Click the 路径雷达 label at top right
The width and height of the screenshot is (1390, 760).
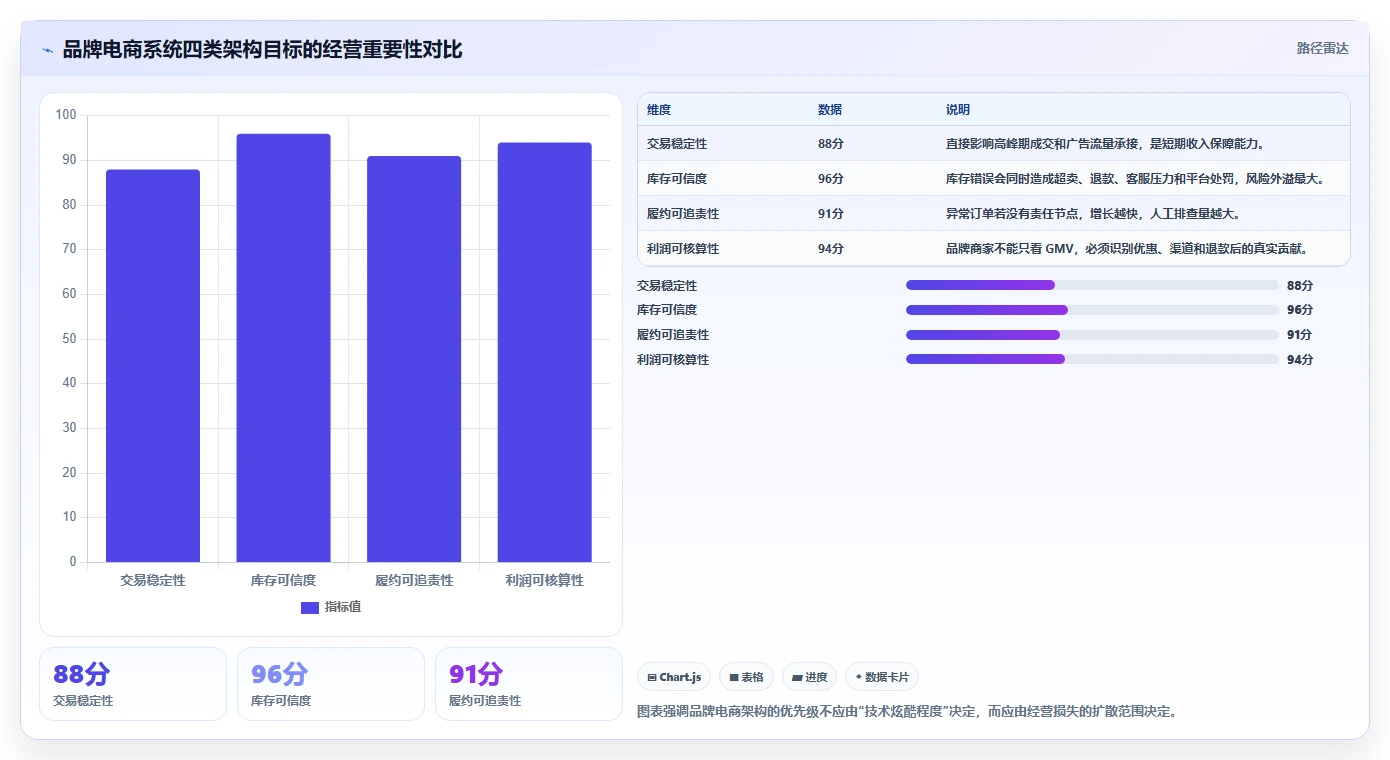[1322, 48]
